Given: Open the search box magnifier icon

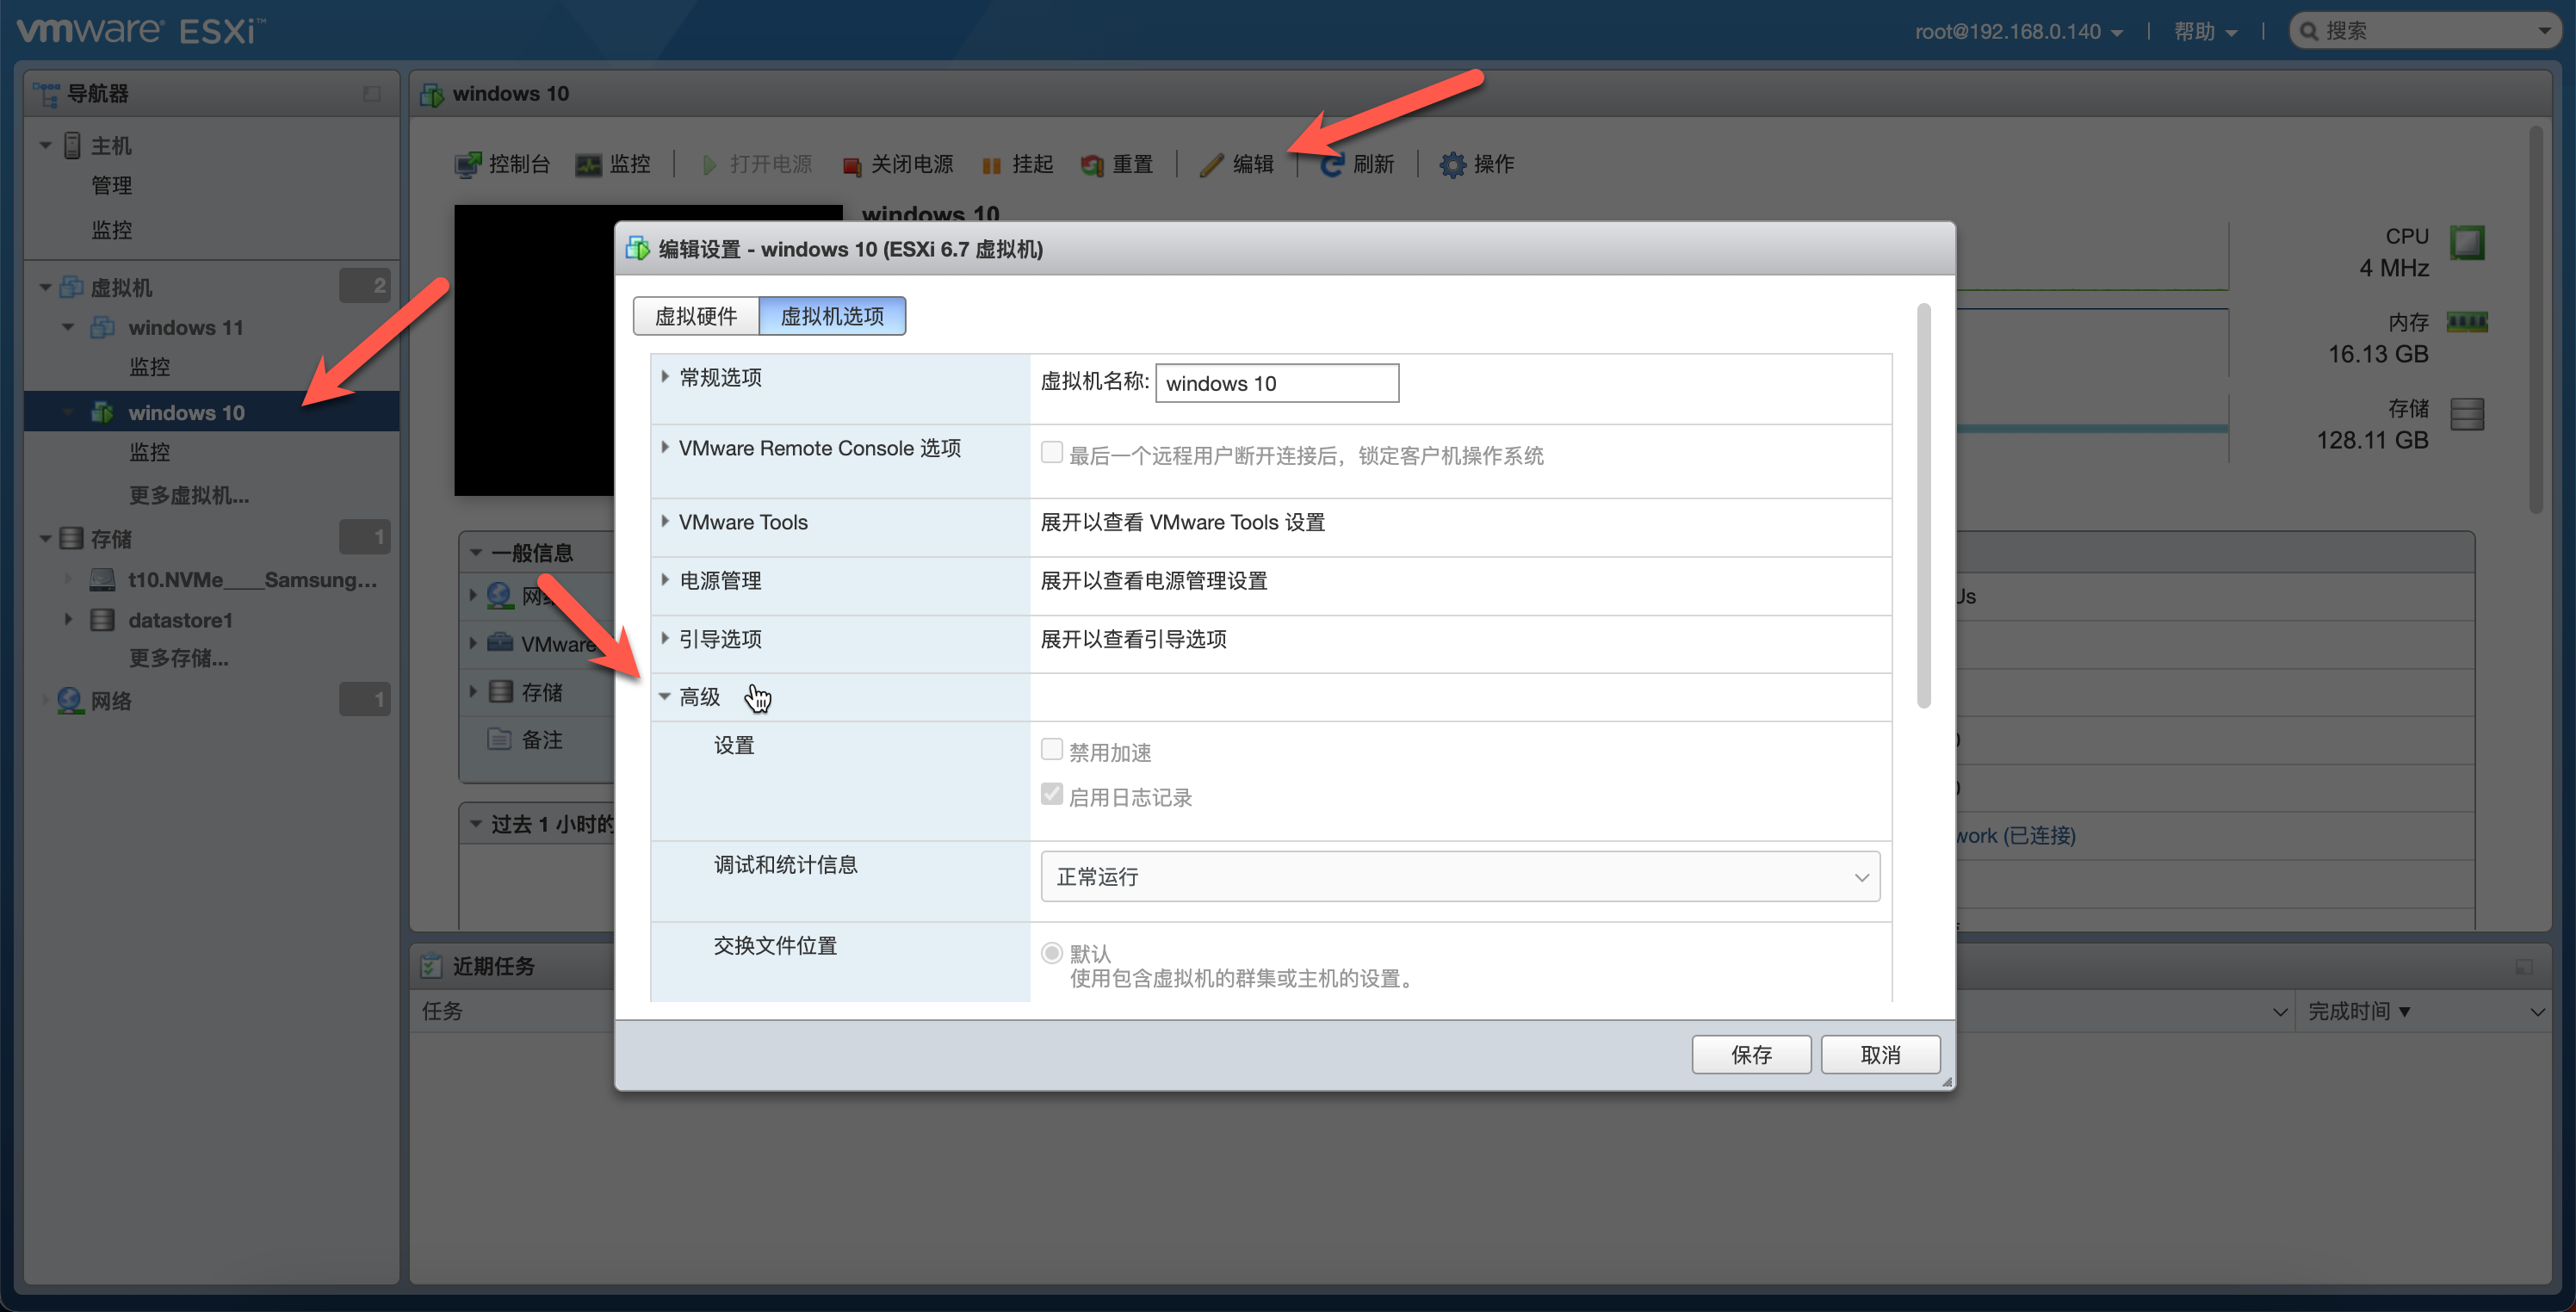Looking at the screenshot, I should (2308, 30).
